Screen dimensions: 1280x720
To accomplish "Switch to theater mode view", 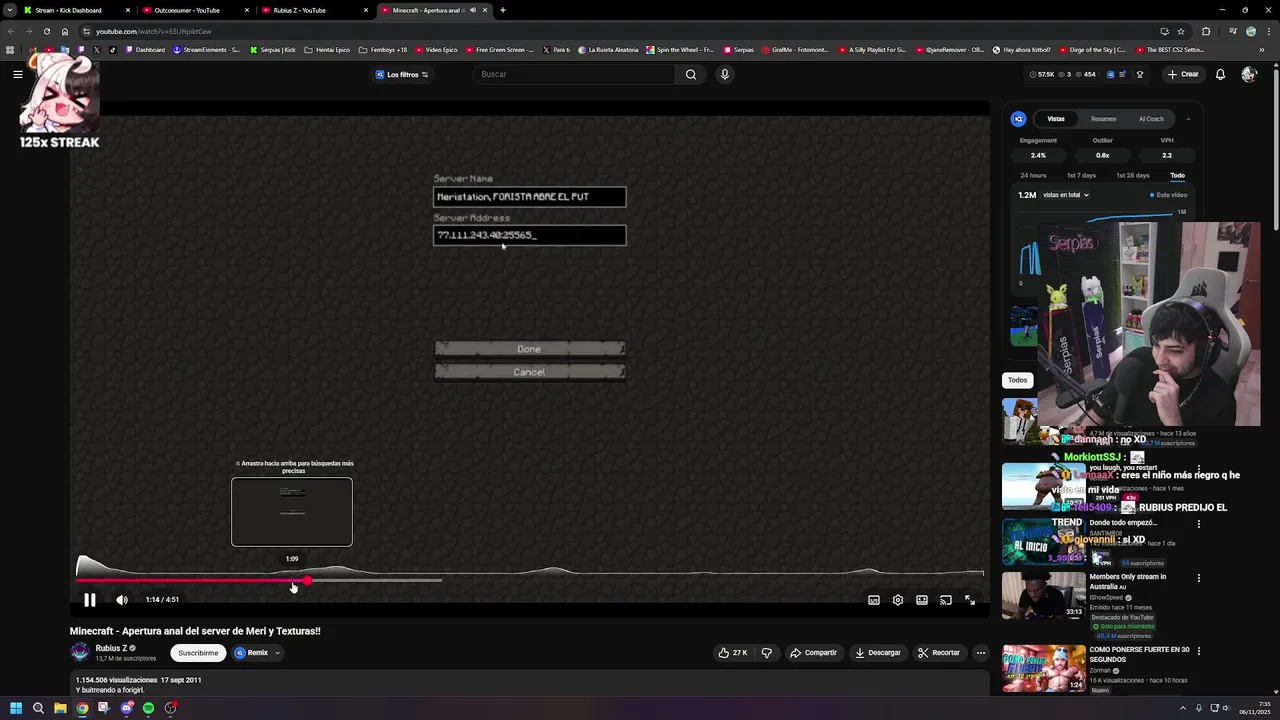I will click(922, 600).
